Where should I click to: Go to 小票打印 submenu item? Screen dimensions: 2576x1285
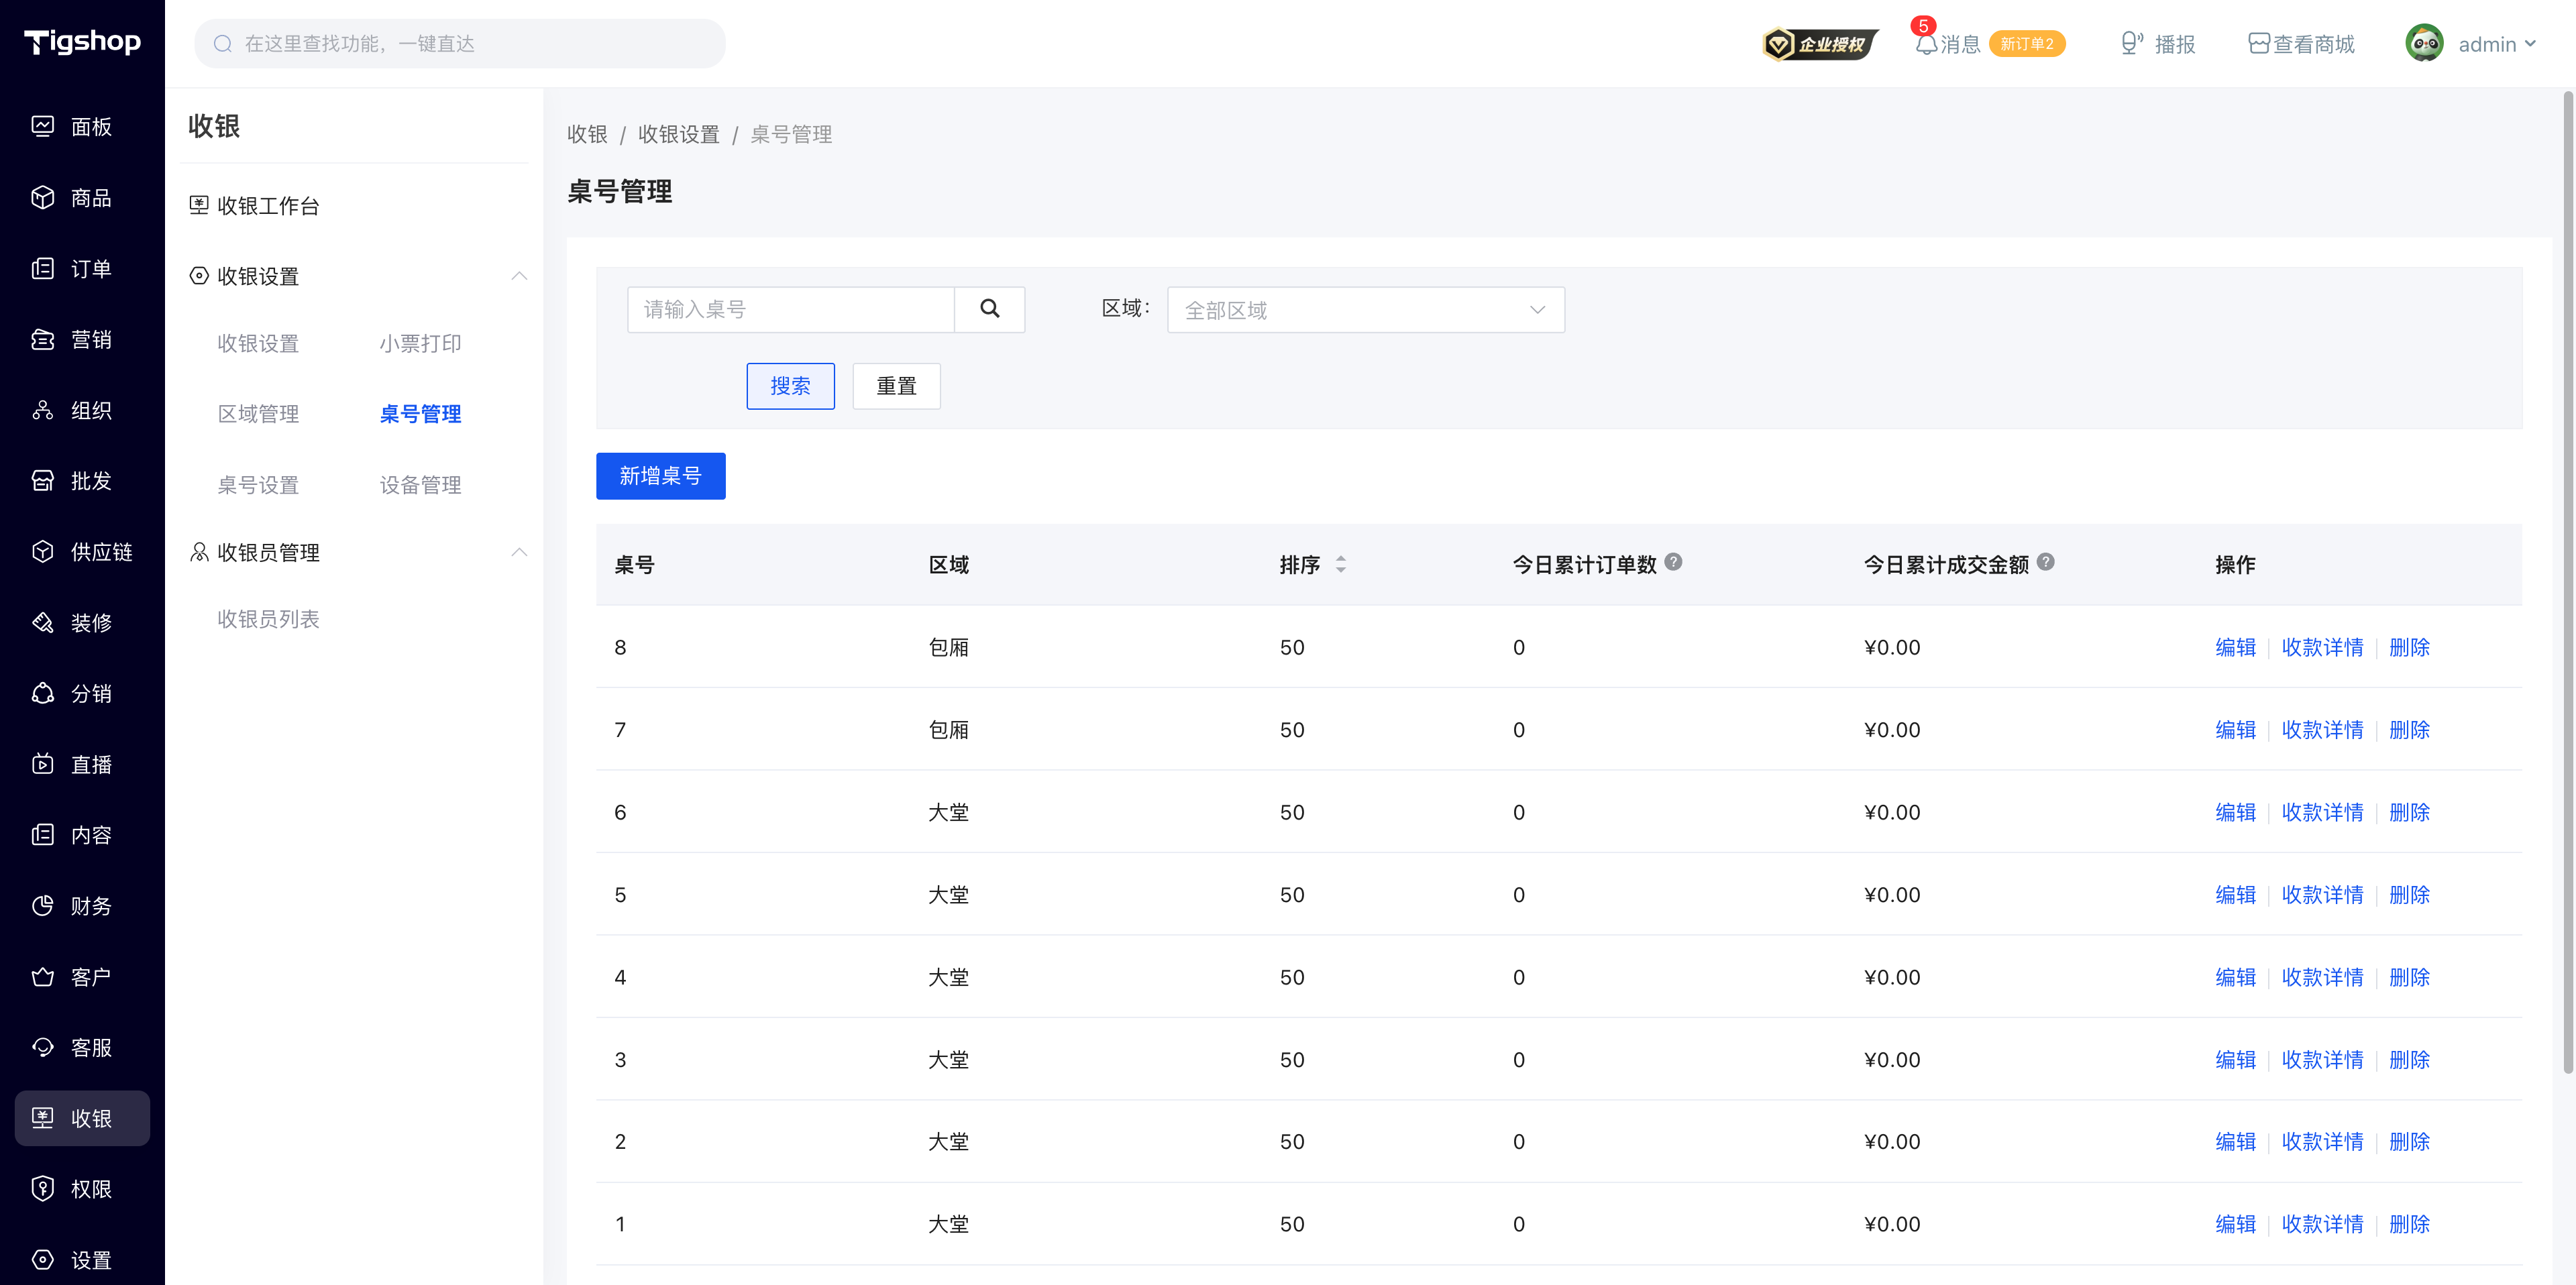(x=420, y=343)
